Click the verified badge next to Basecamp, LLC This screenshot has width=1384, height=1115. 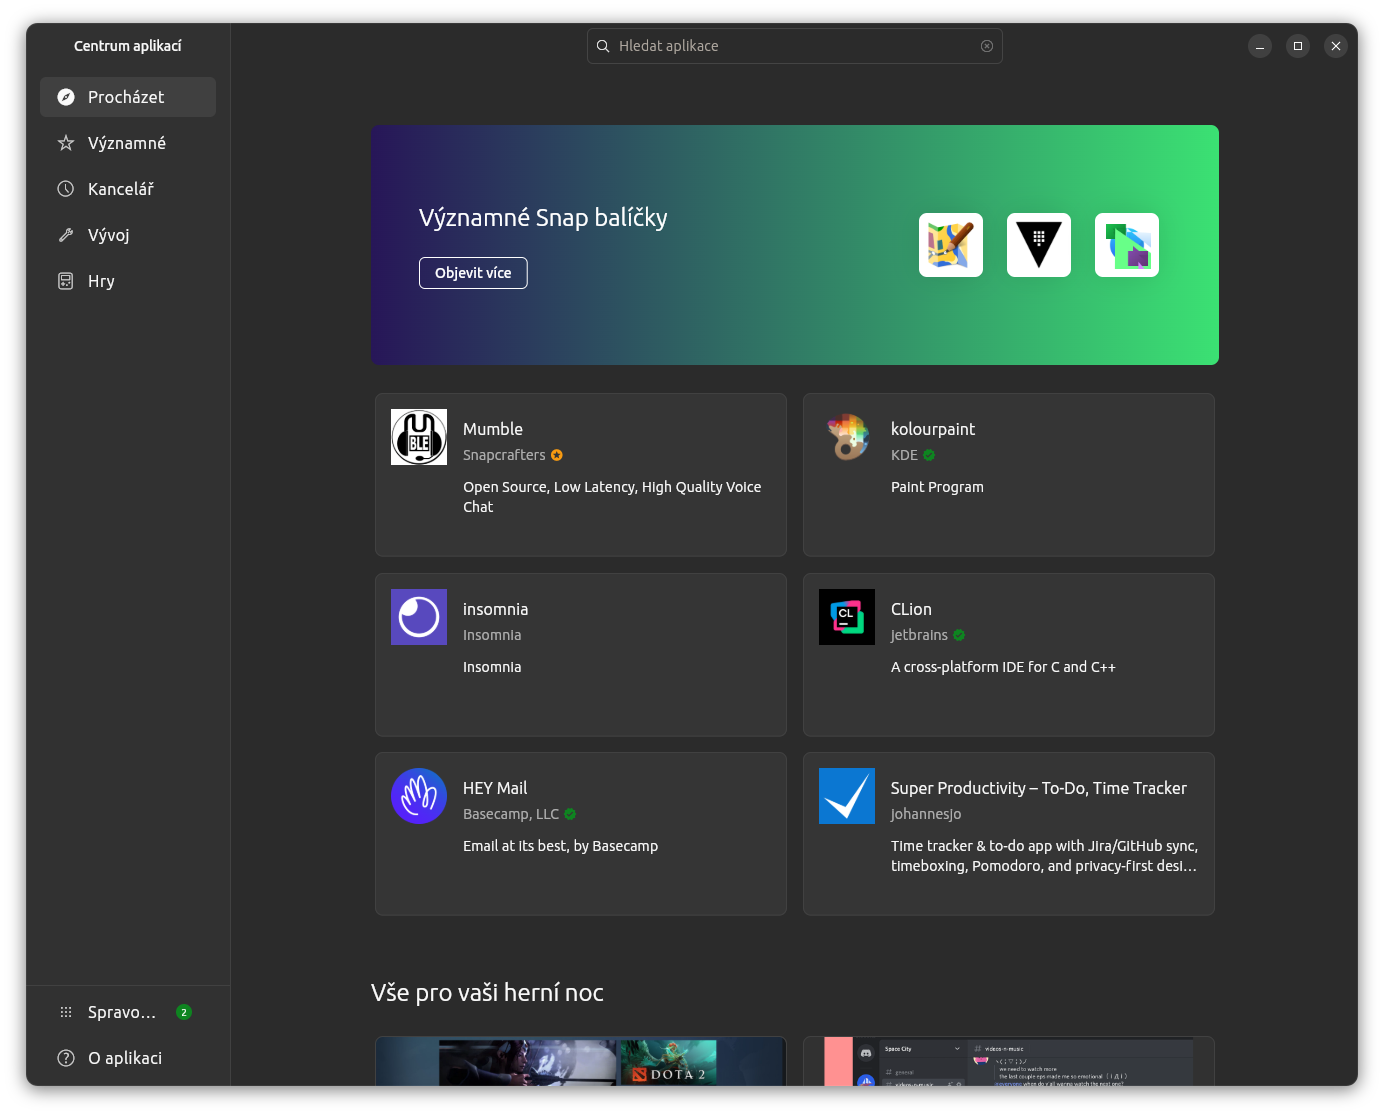tap(570, 814)
